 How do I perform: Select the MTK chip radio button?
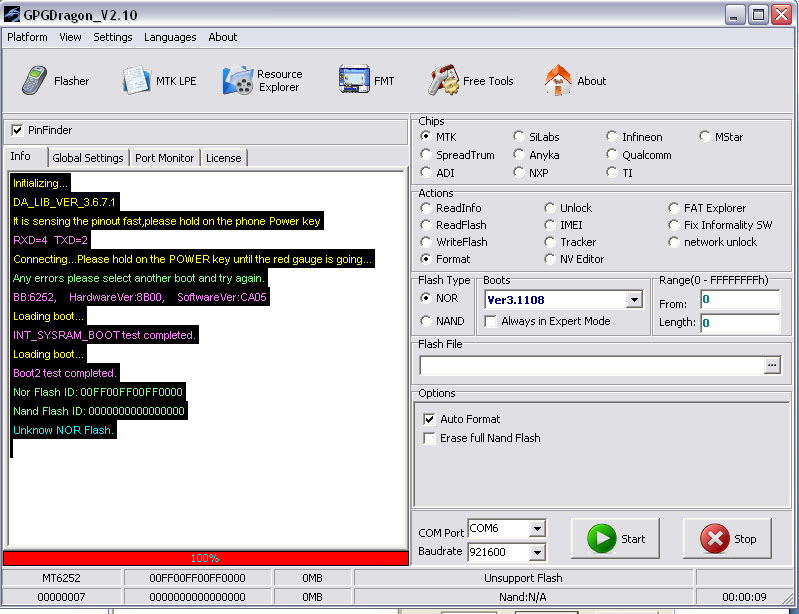click(x=425, y=137)
